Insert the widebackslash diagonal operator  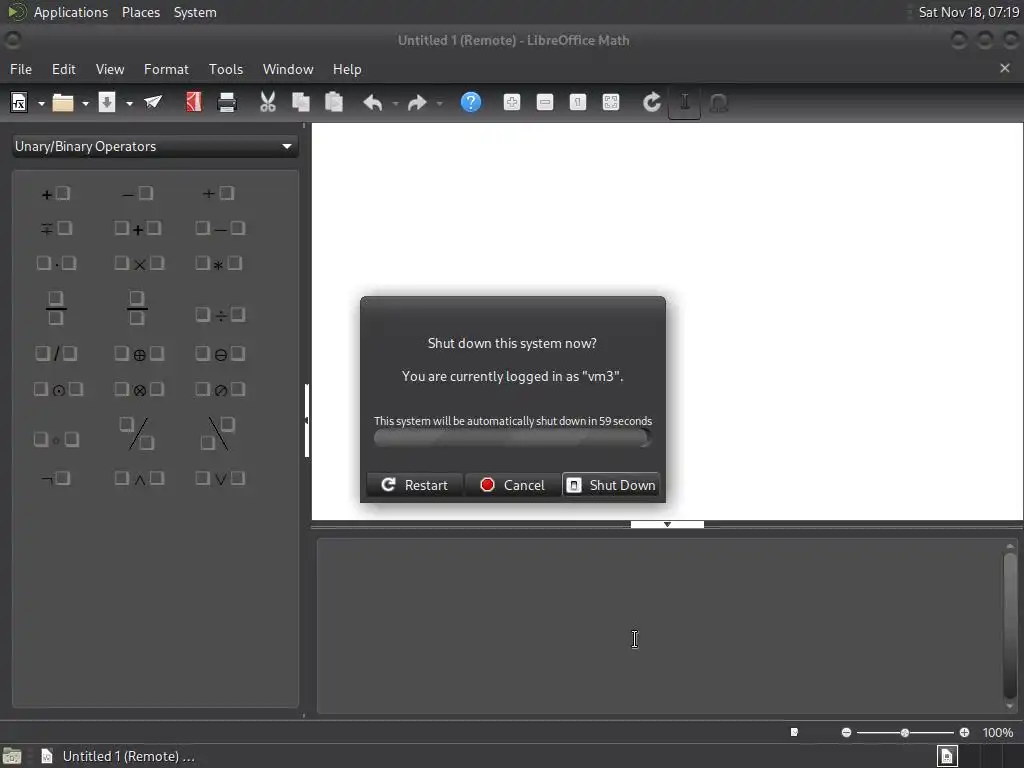pyautogui.click(x=218, y=434)
